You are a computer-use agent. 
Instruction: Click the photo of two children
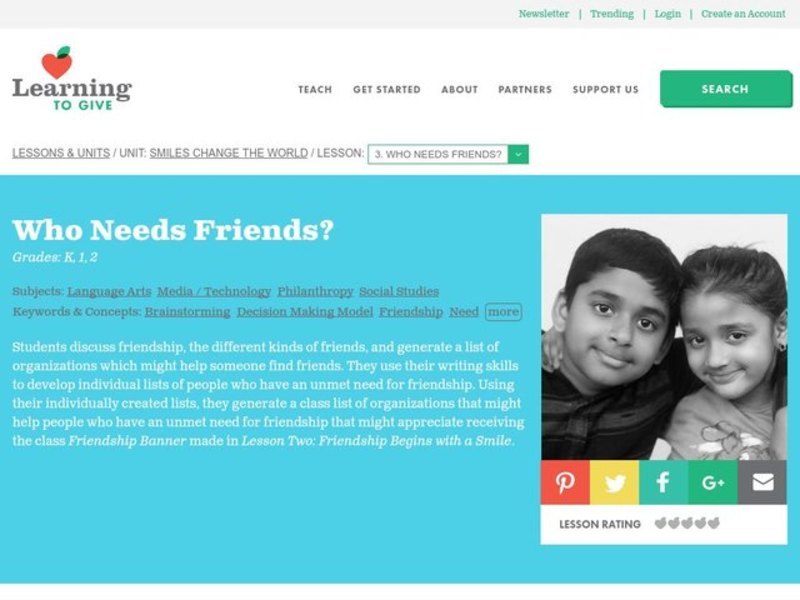click(664, 337)
